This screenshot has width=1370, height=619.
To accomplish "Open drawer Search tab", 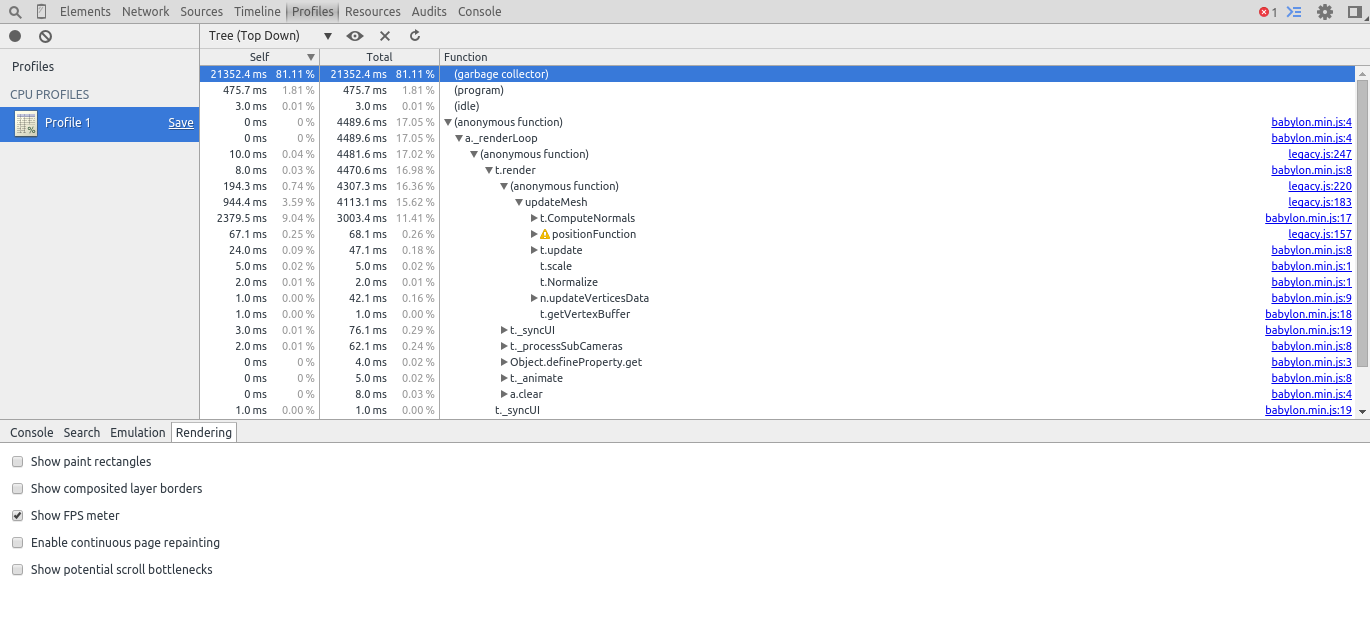I will tap(82, 433).
